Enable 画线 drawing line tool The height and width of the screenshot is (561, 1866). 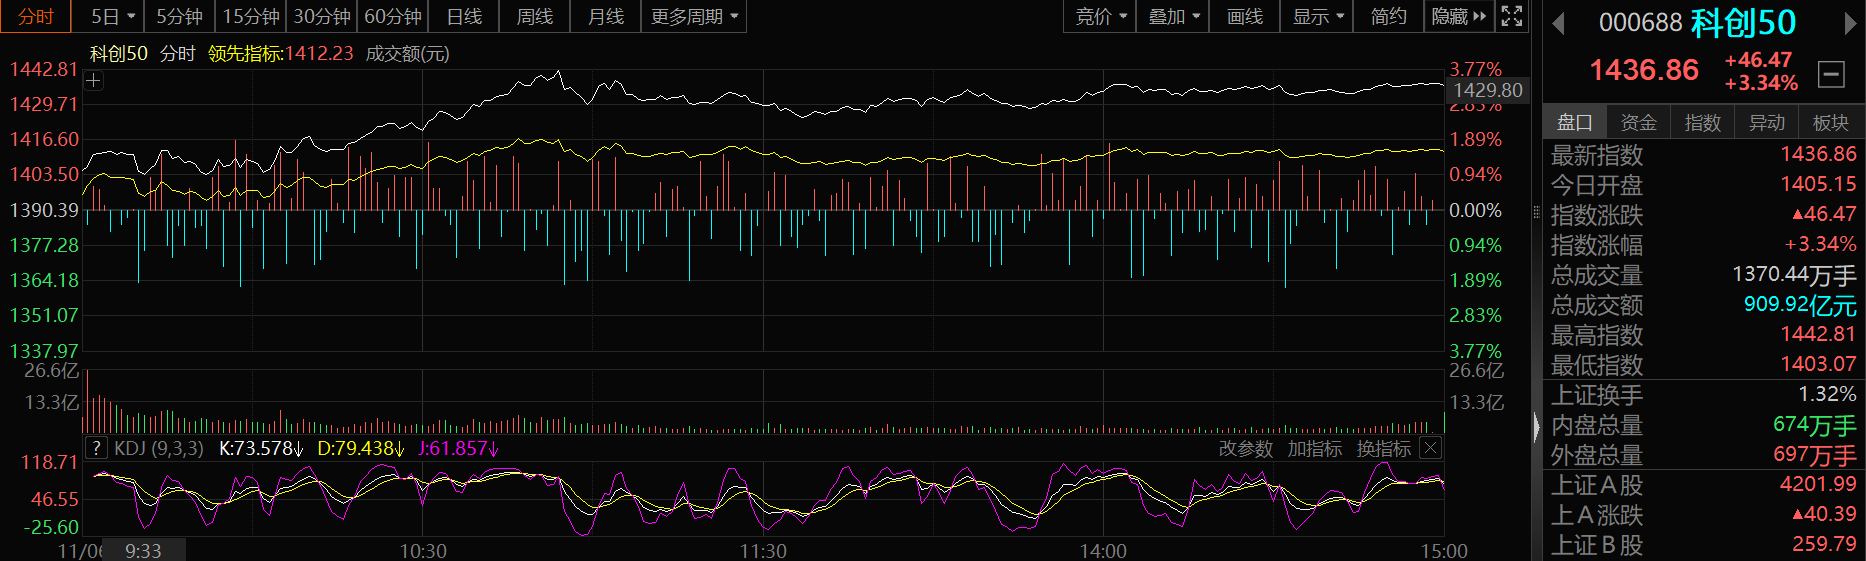1244,16
